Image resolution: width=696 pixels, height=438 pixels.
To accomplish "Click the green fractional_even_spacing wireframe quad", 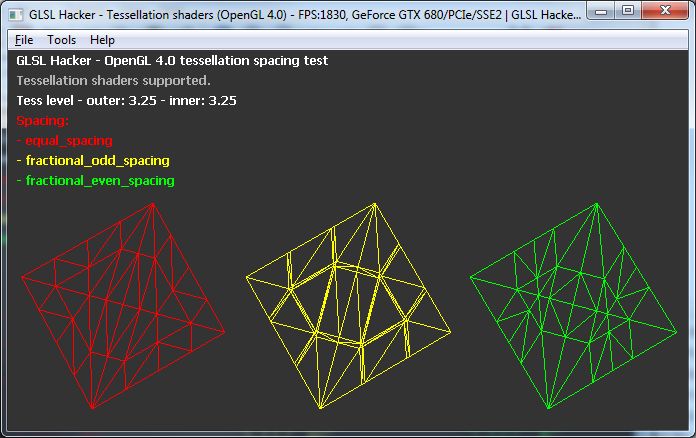I will click(x=573, y=306).
